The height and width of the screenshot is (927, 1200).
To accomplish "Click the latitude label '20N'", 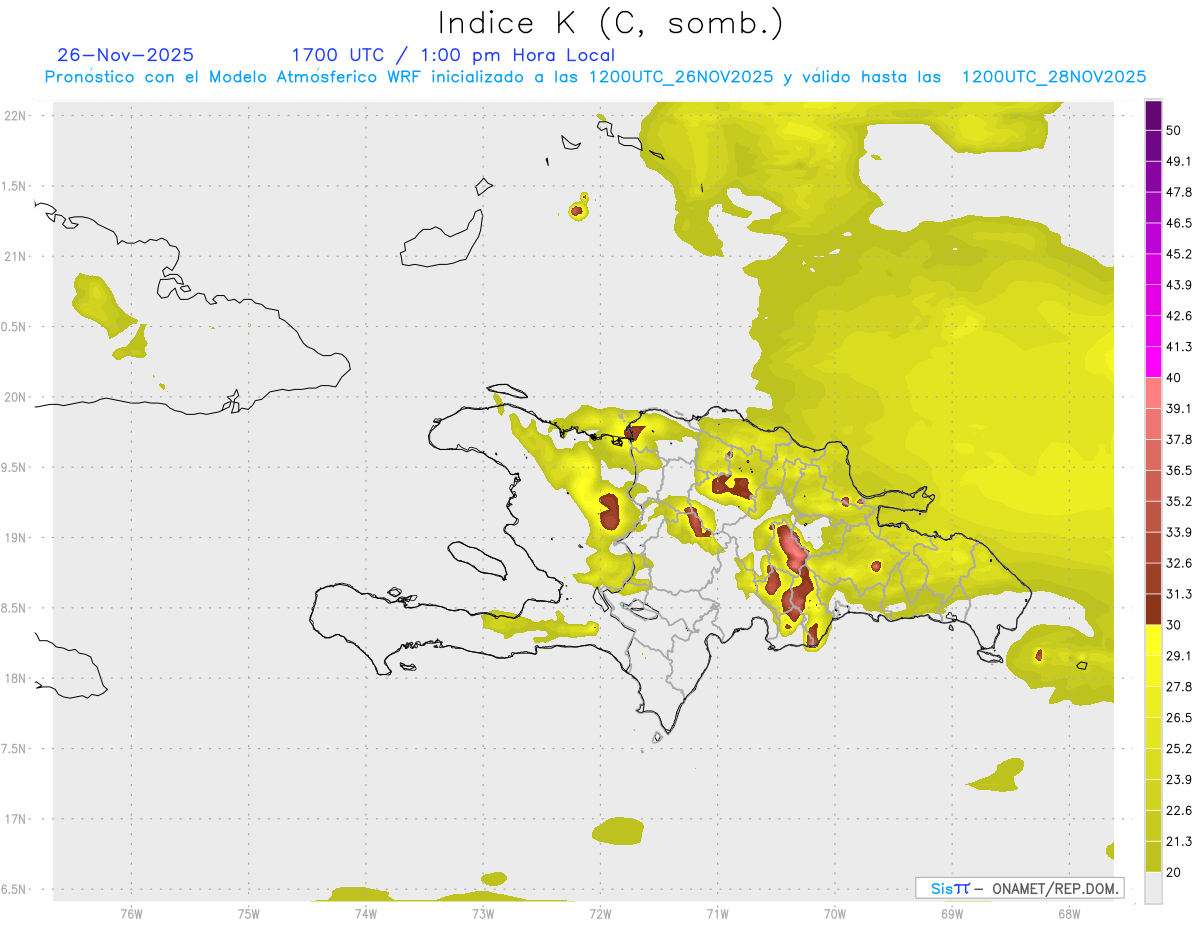I will [16, 397].
